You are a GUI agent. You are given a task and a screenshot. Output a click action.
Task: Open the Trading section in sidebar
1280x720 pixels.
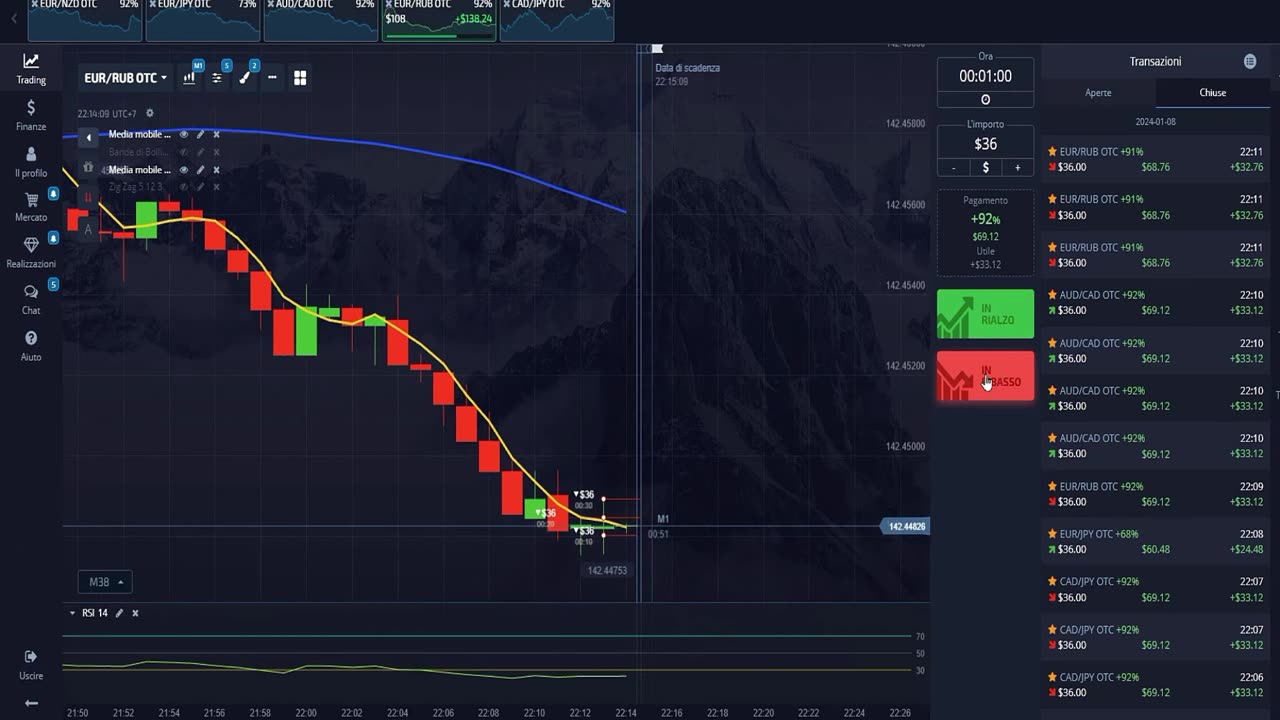click(x=31, y=68)
